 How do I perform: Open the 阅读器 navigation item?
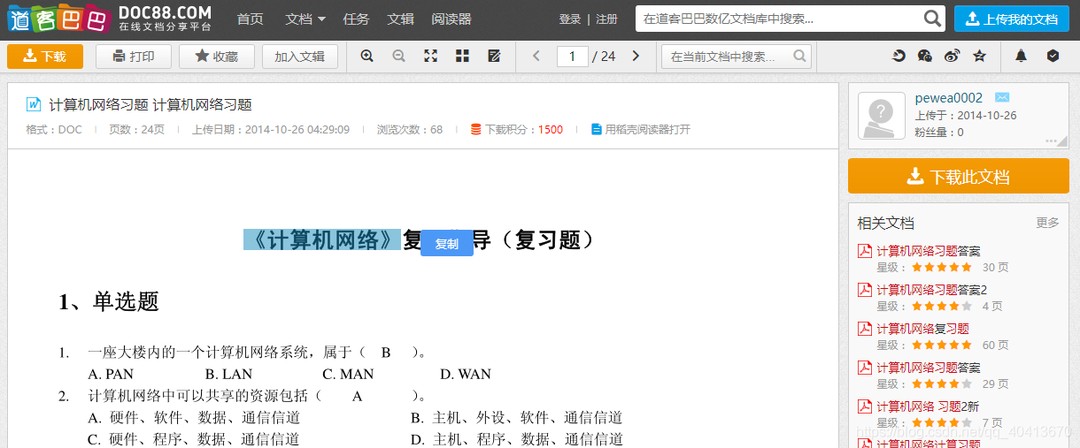point(451,19)
